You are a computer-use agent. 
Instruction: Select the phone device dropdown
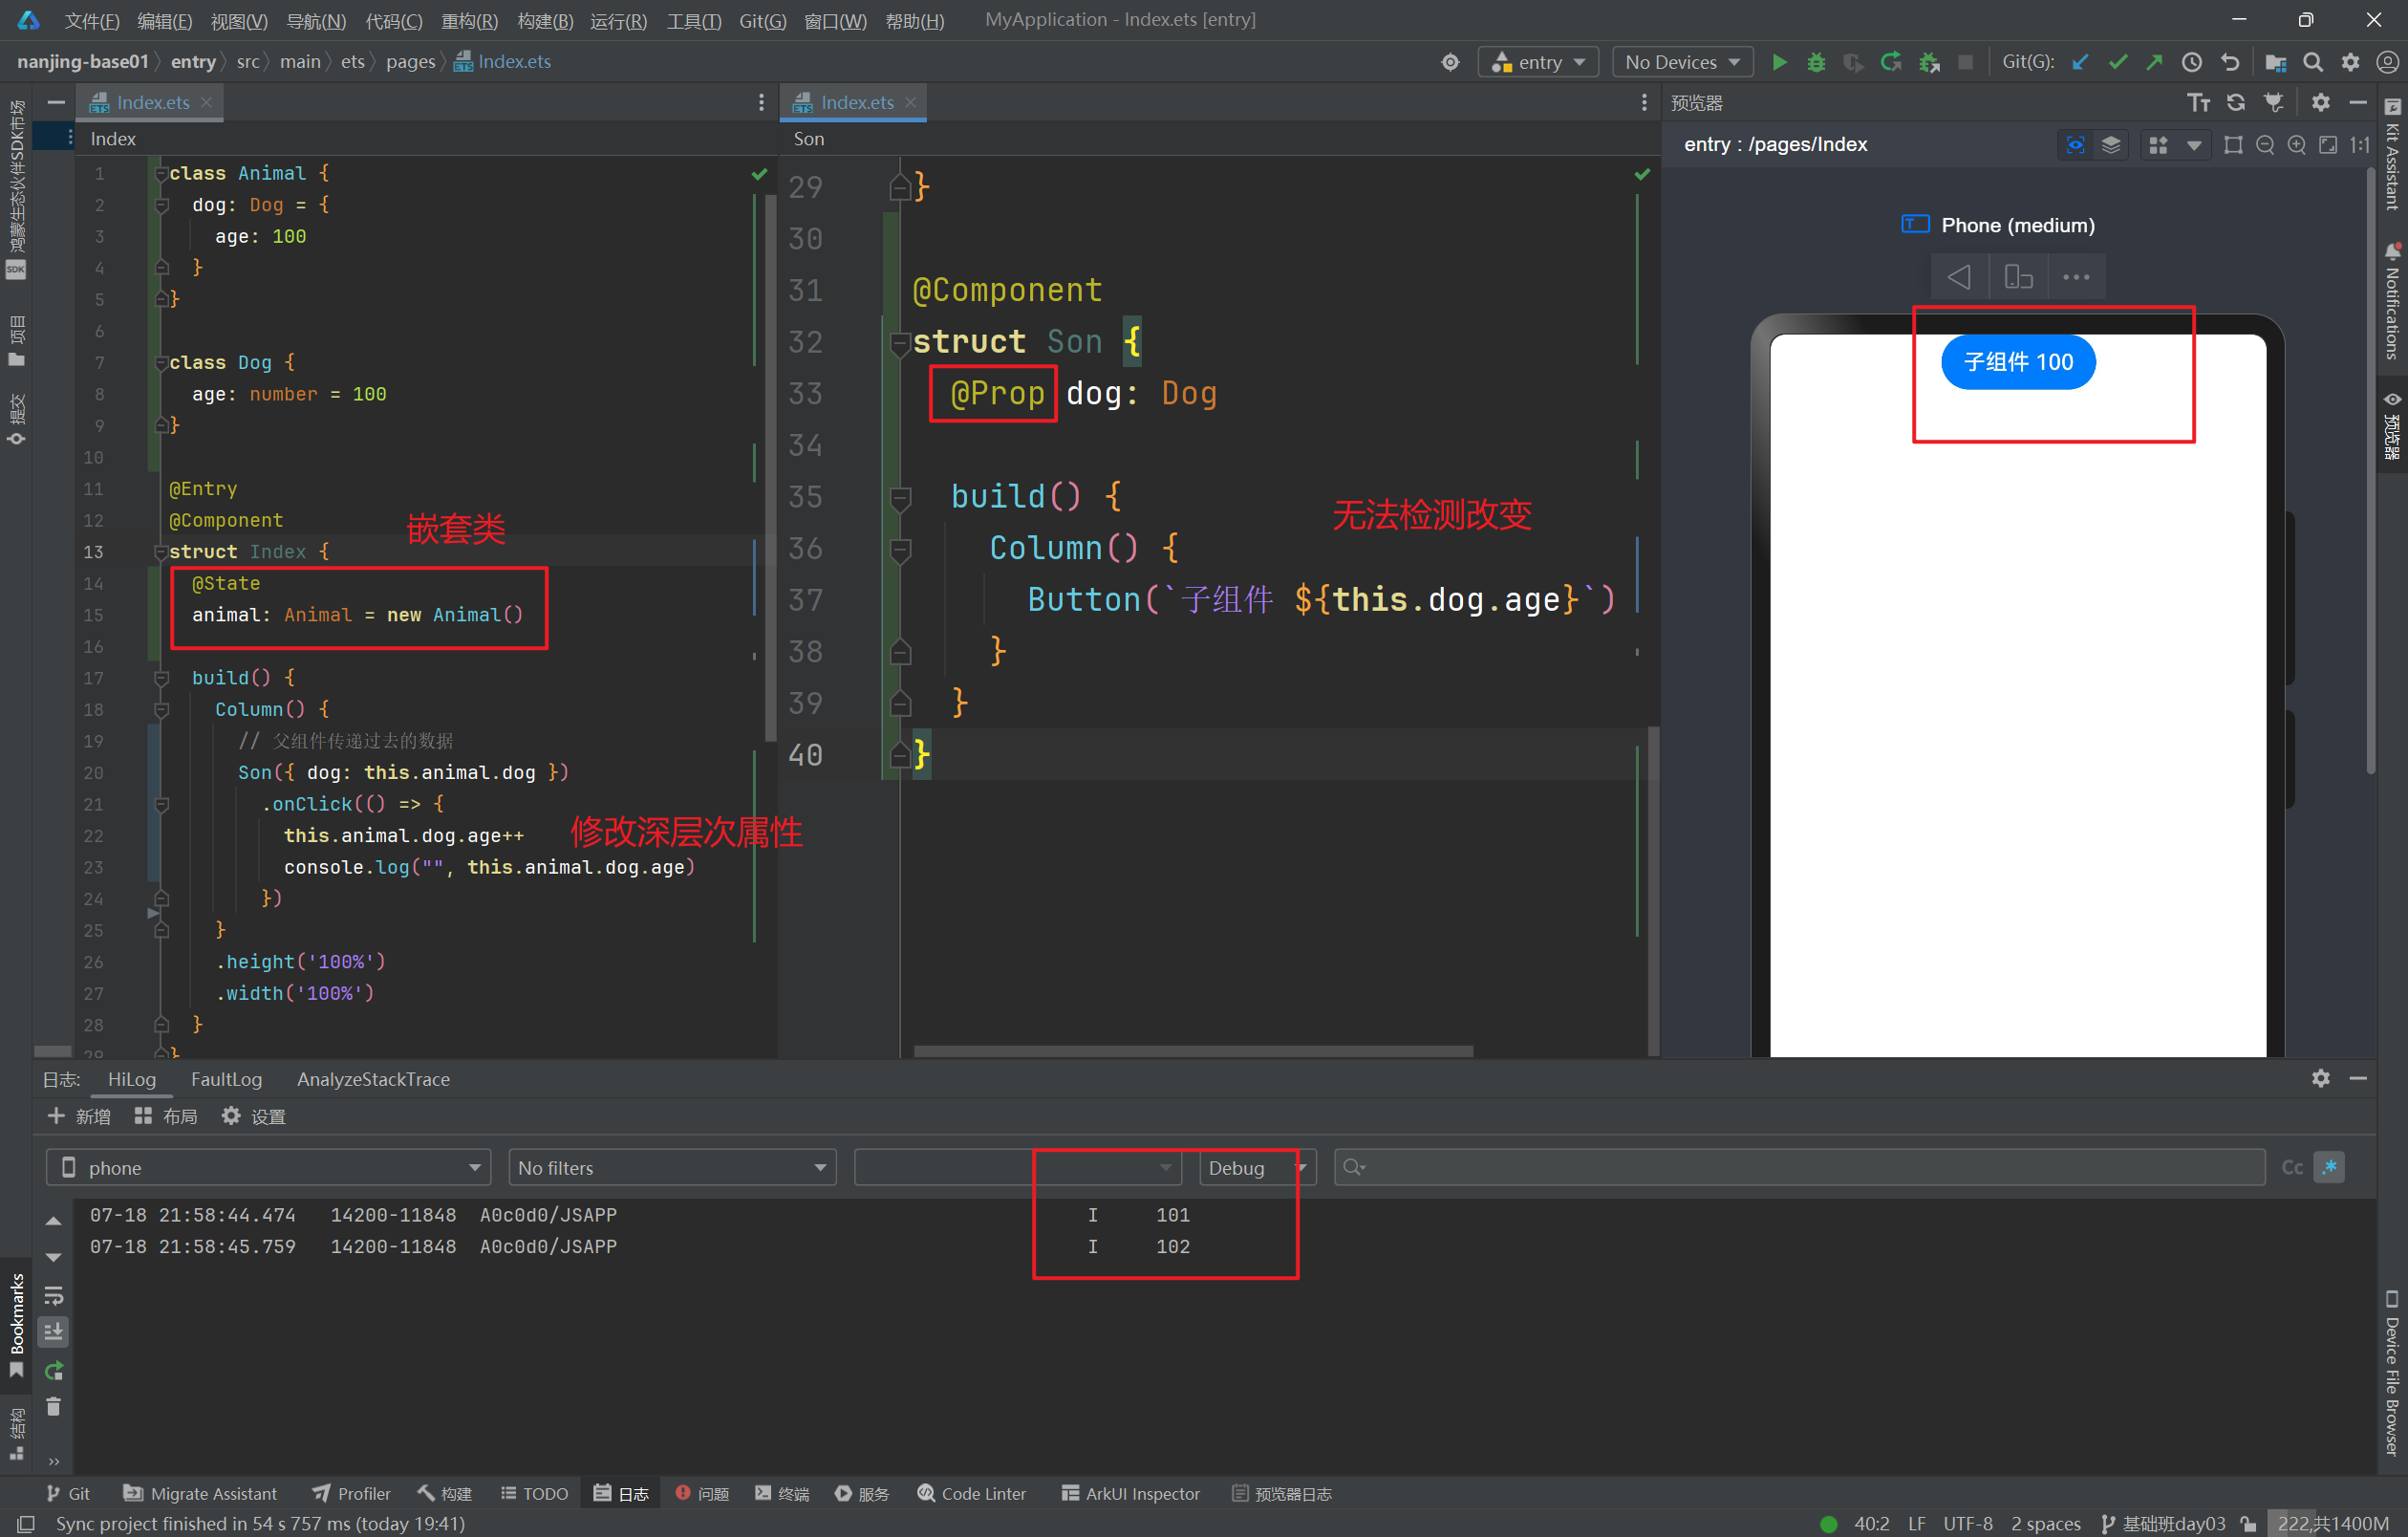point(270,1166)
